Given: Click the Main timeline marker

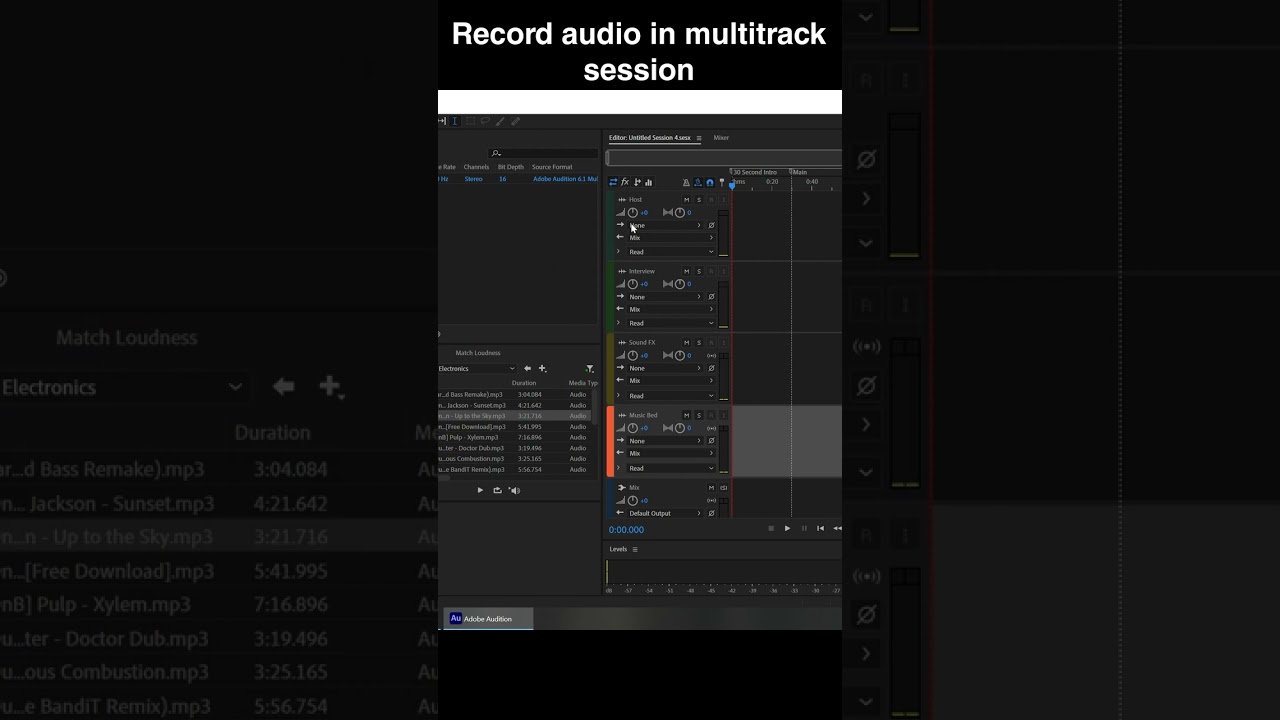Looking at the screenshot, I should click(x=798, y=172).
